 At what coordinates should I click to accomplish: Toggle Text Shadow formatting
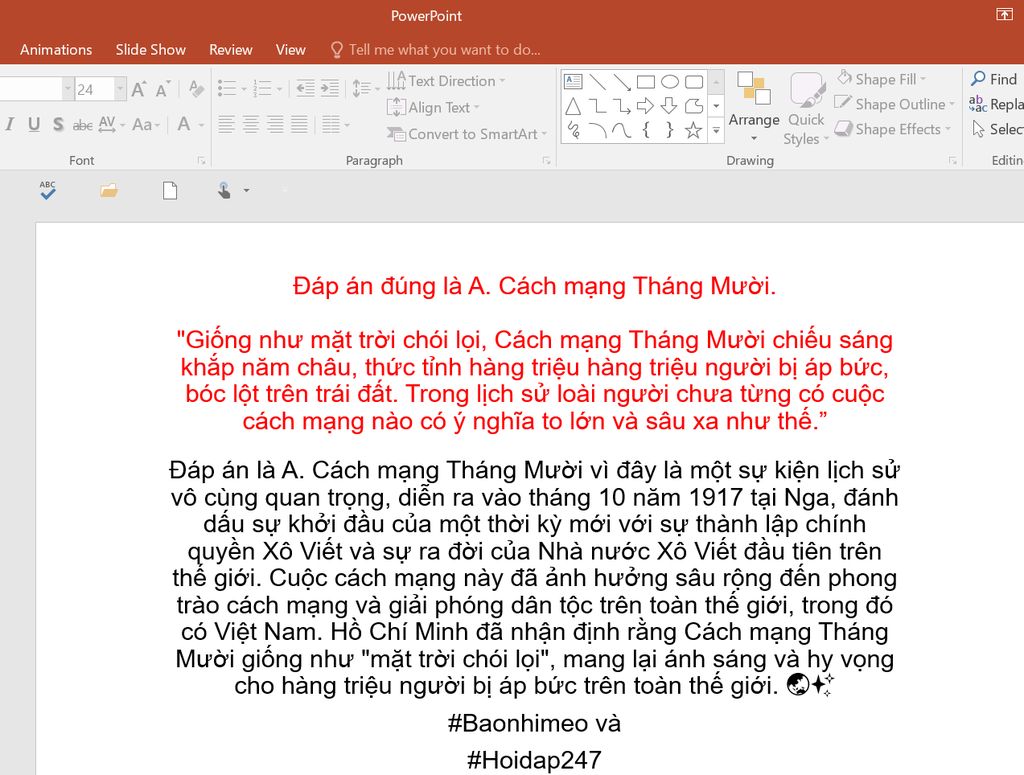(58, 124)
